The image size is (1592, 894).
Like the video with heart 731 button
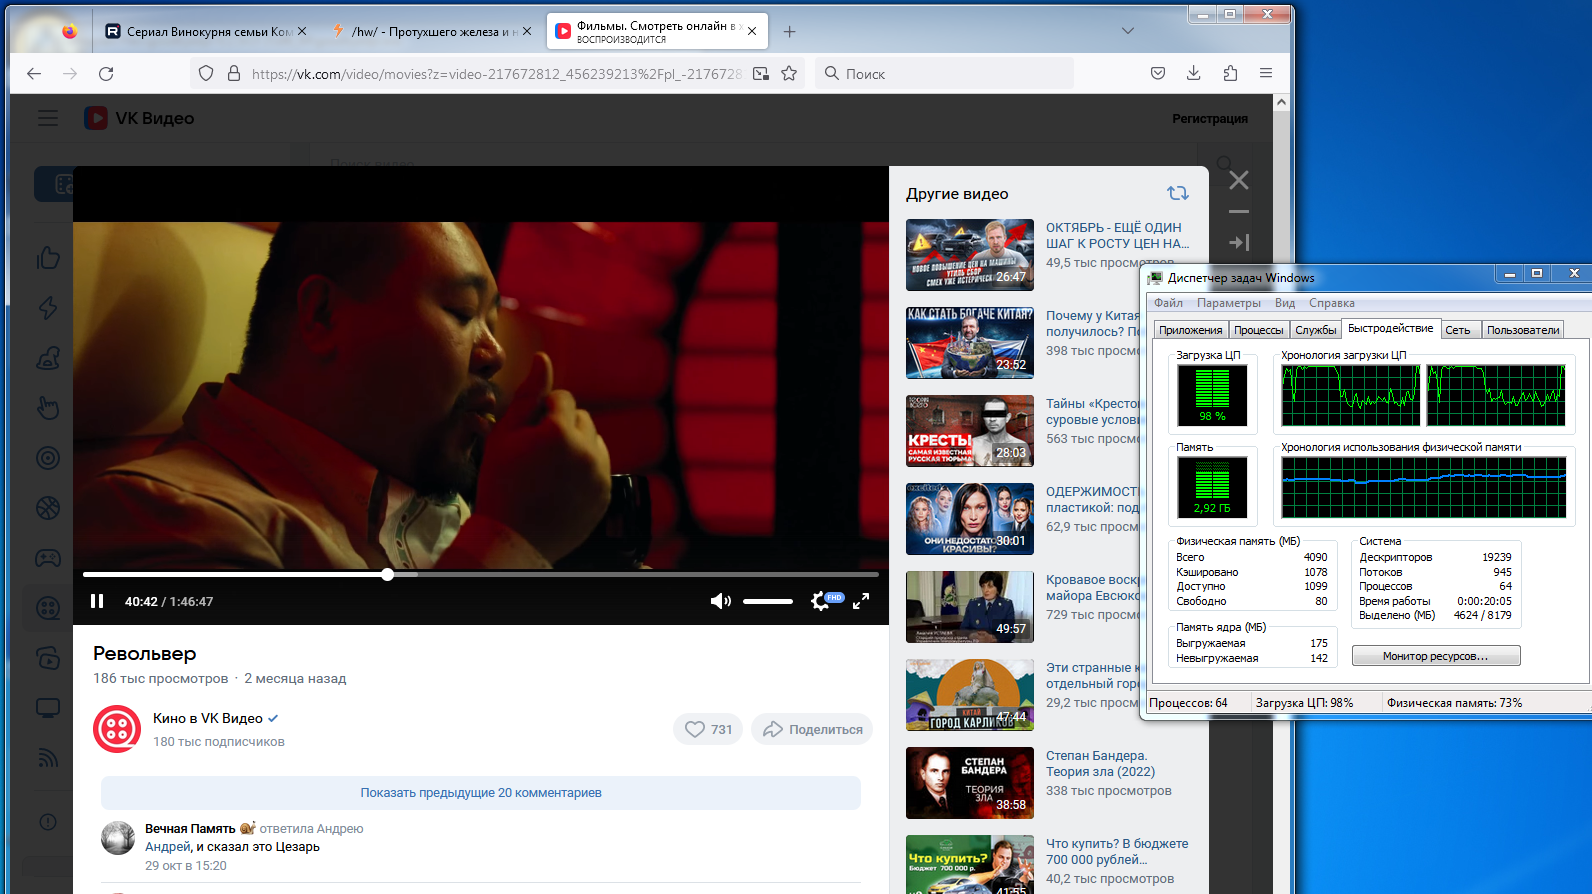click(x=708, y=729)
